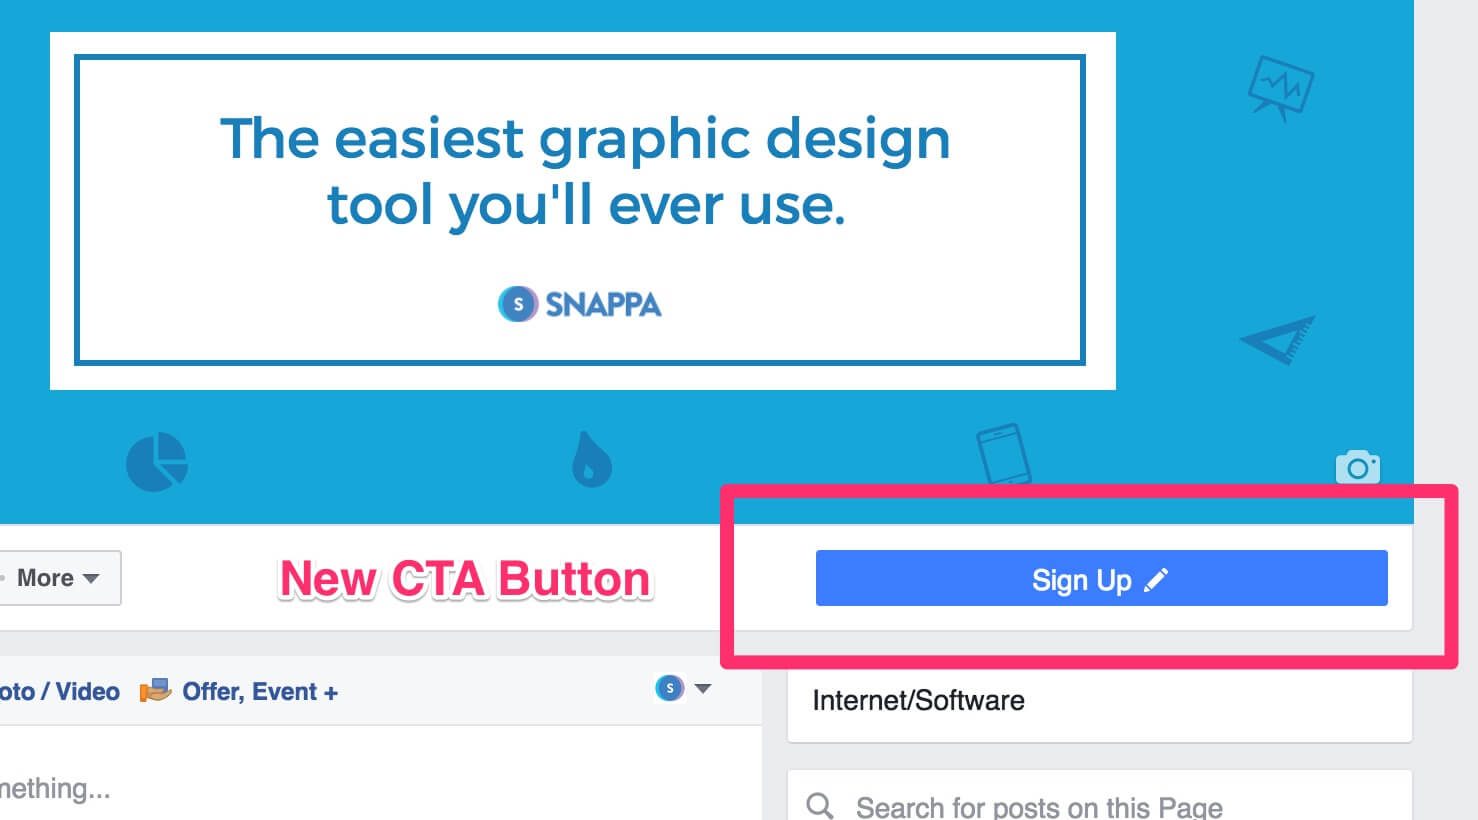Click the water drop icon on cover
The height and width of the screenshot is (820, 1478).
591,460
